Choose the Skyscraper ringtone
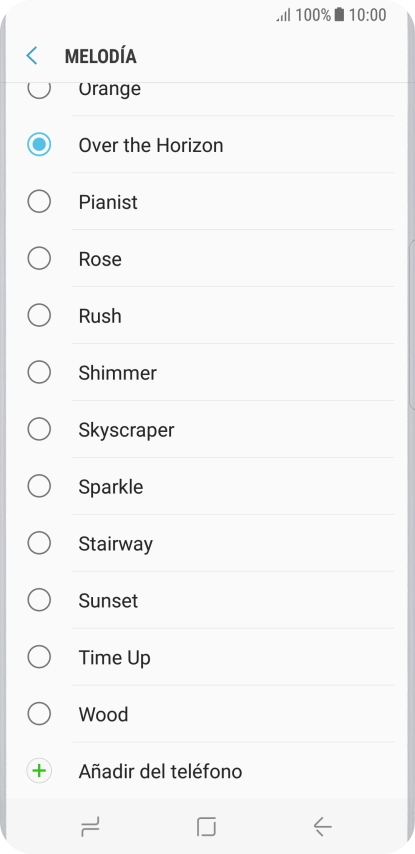 210,430
